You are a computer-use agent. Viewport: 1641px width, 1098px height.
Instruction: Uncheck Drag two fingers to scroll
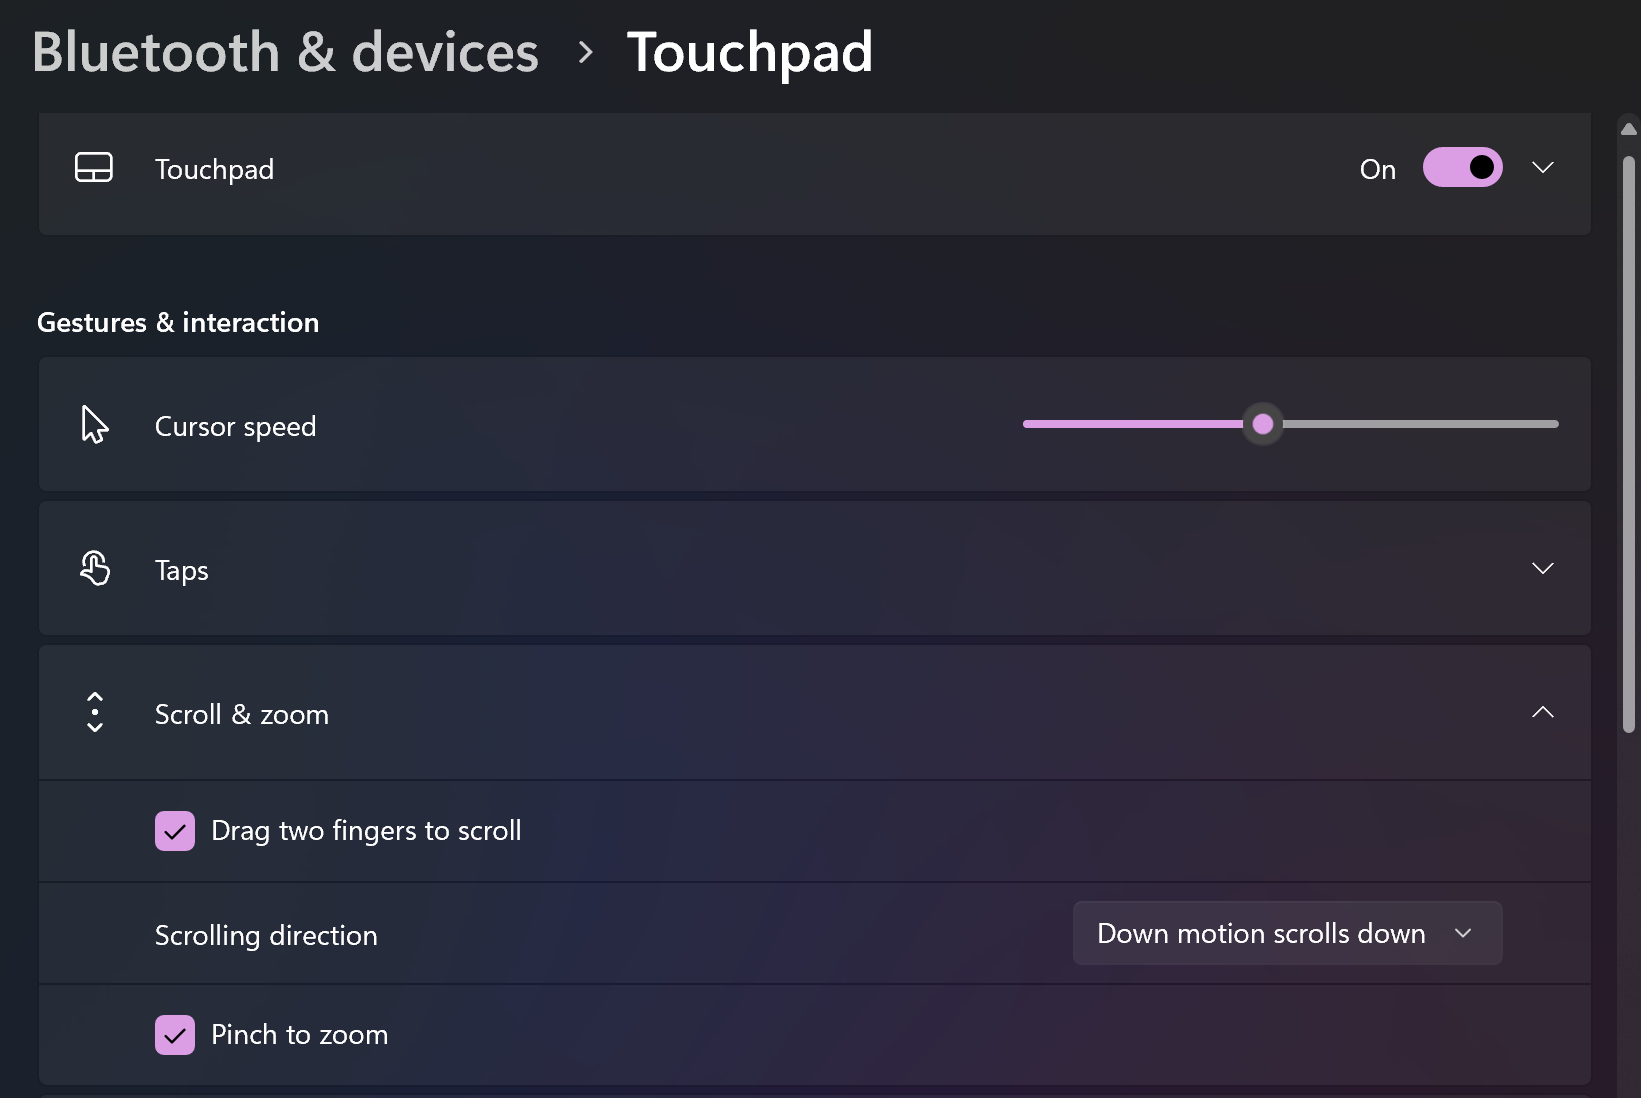[x=175, y=830]
